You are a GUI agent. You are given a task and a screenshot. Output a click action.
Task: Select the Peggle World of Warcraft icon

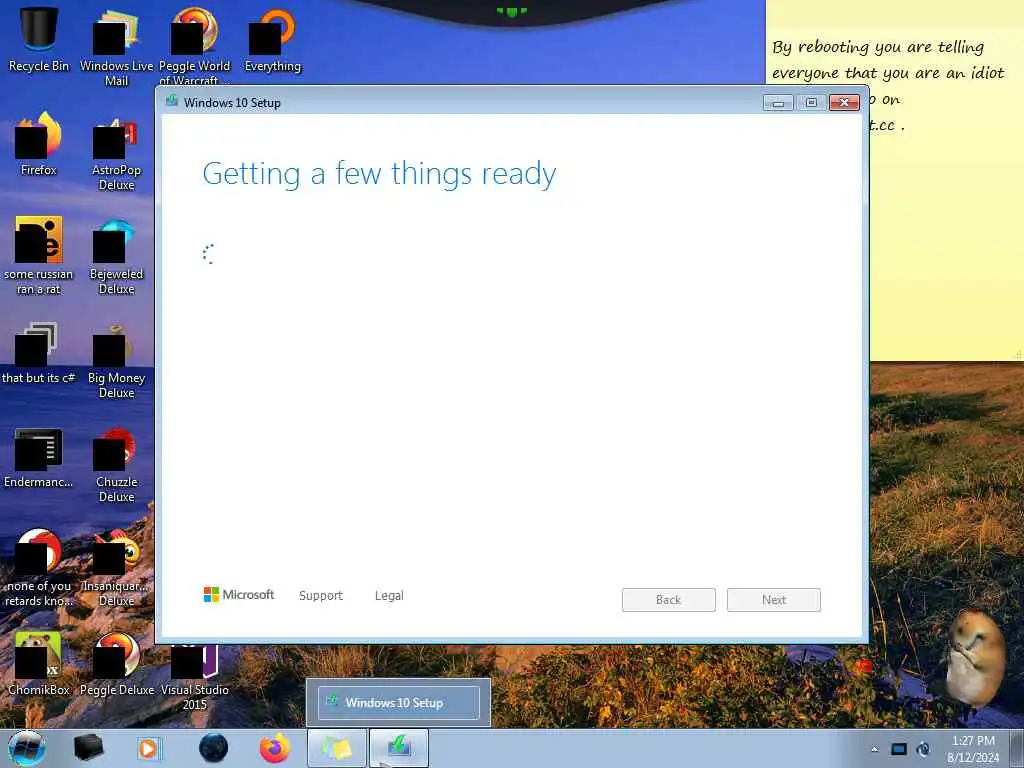pos(195,47)
